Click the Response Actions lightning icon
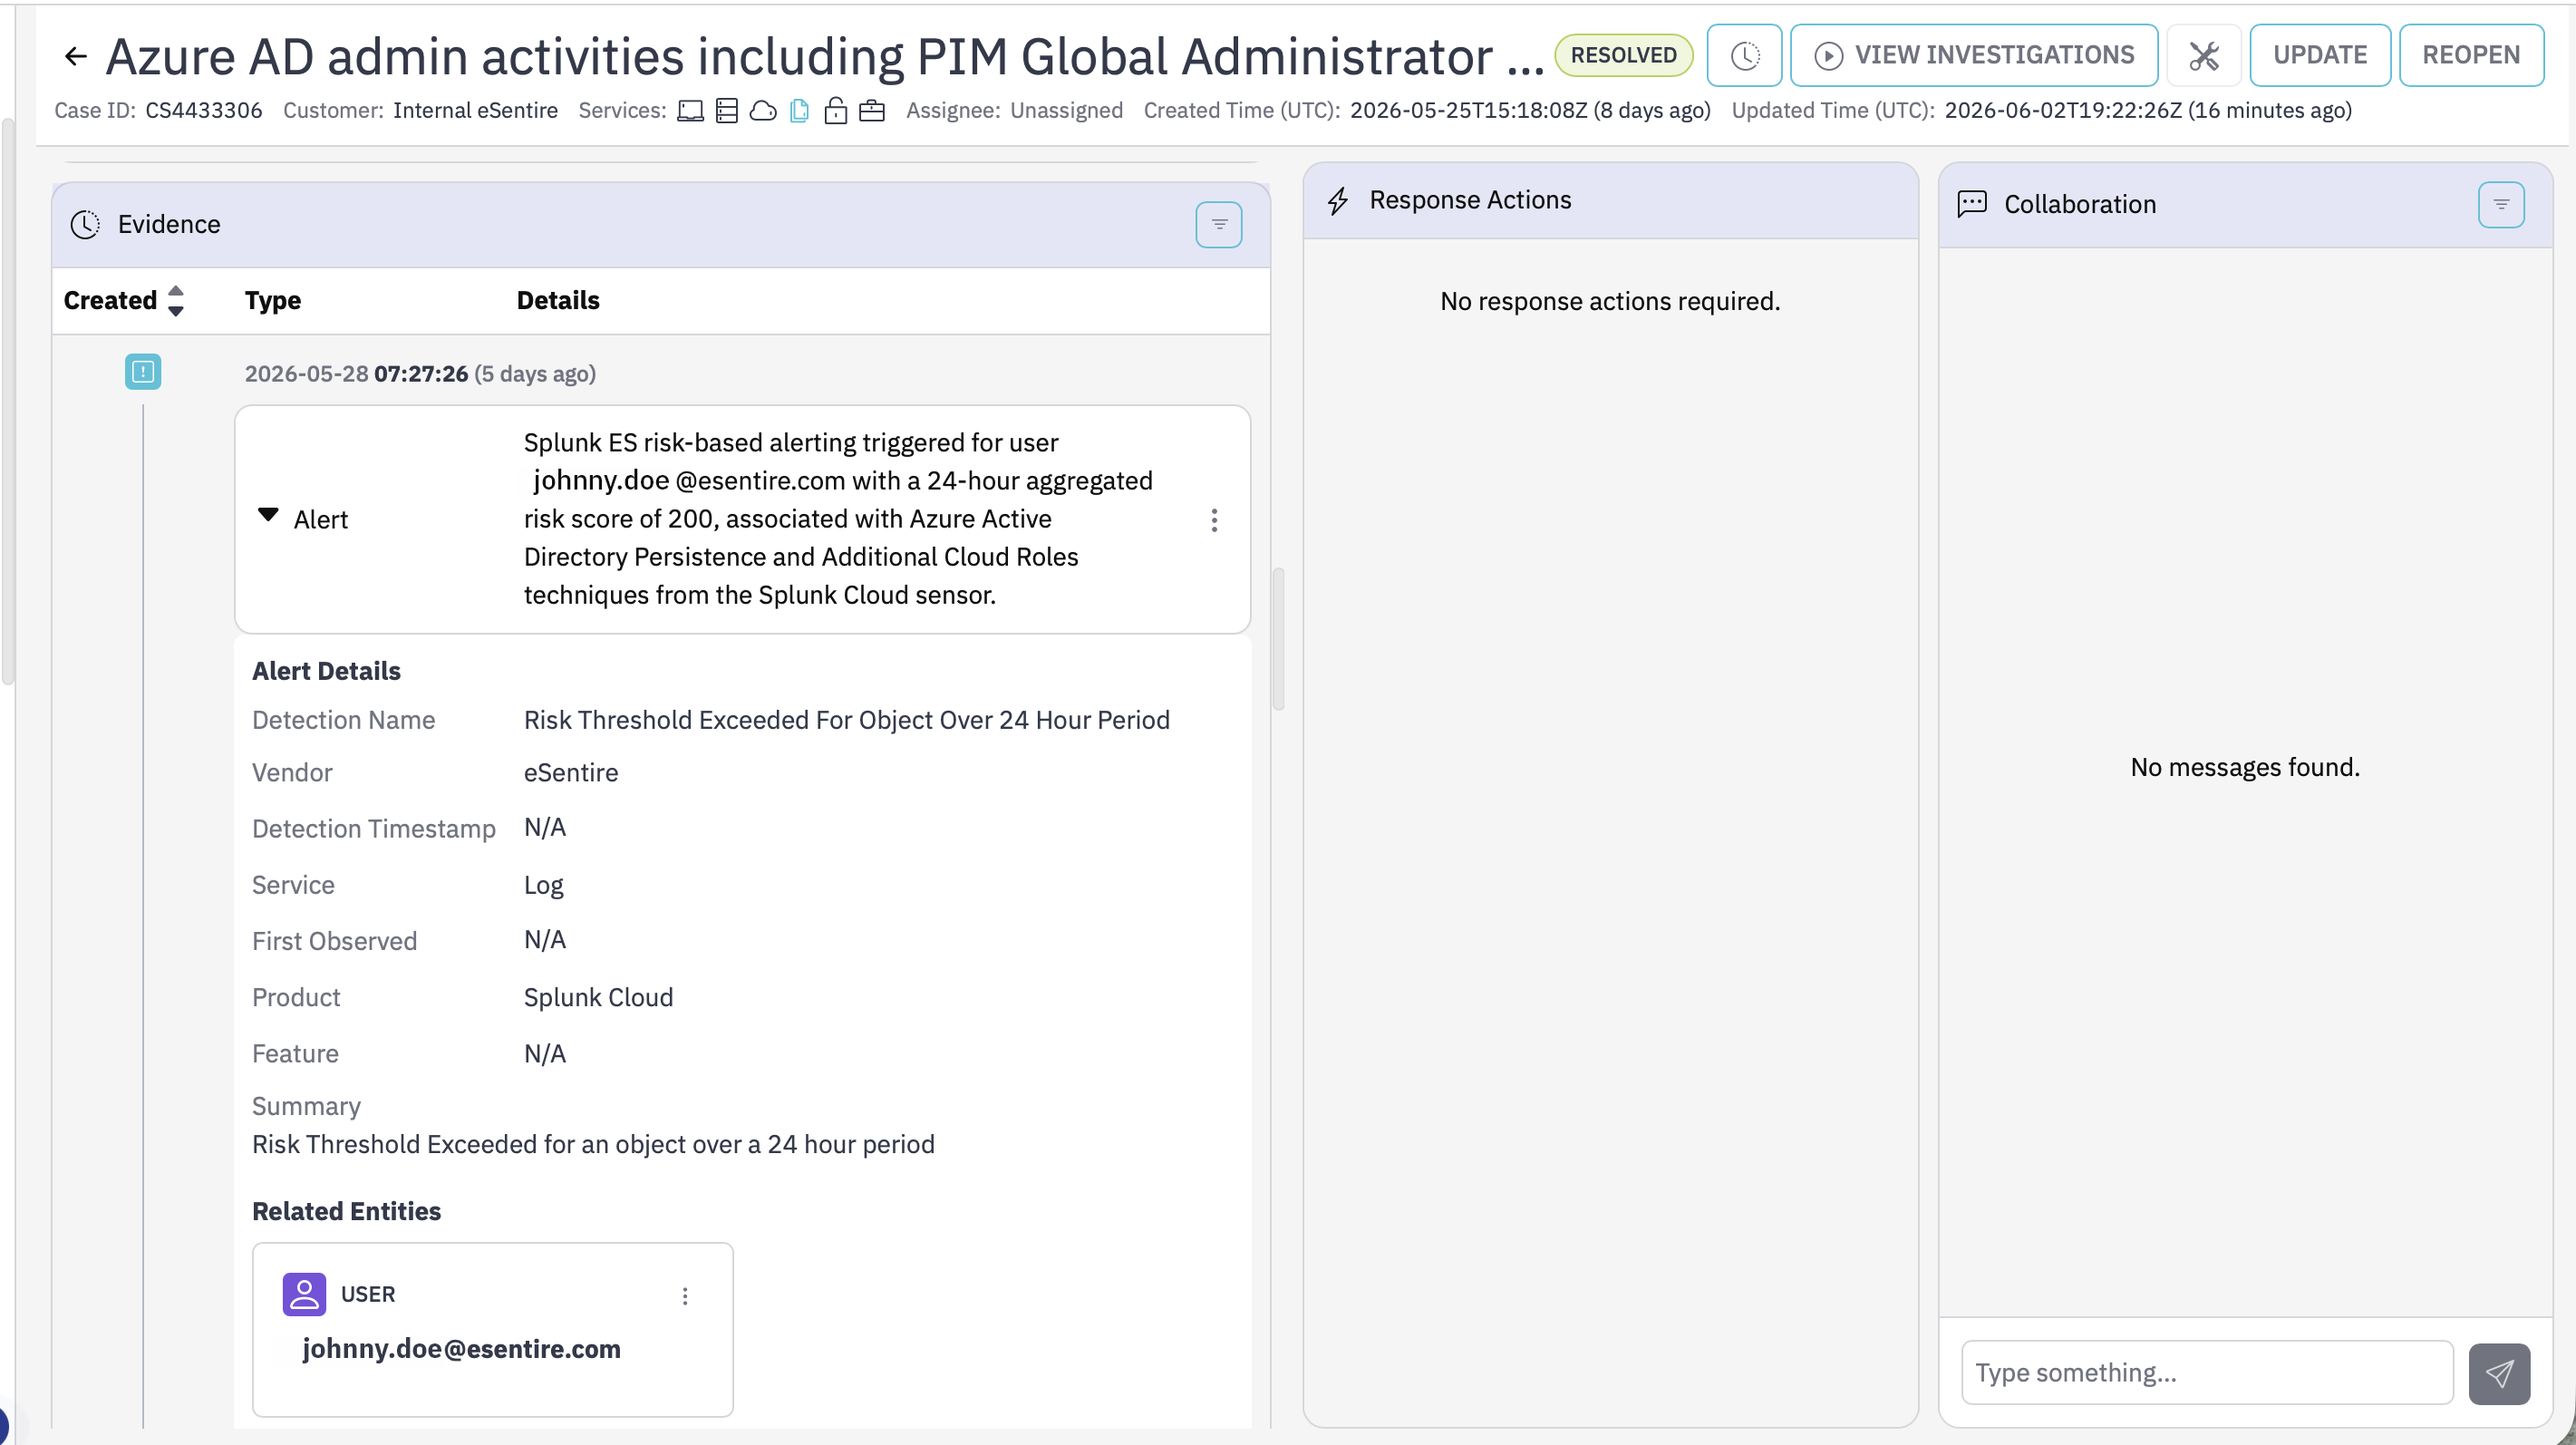The height and width of the screenshot is (1445, 2576). coord(1337,200)
